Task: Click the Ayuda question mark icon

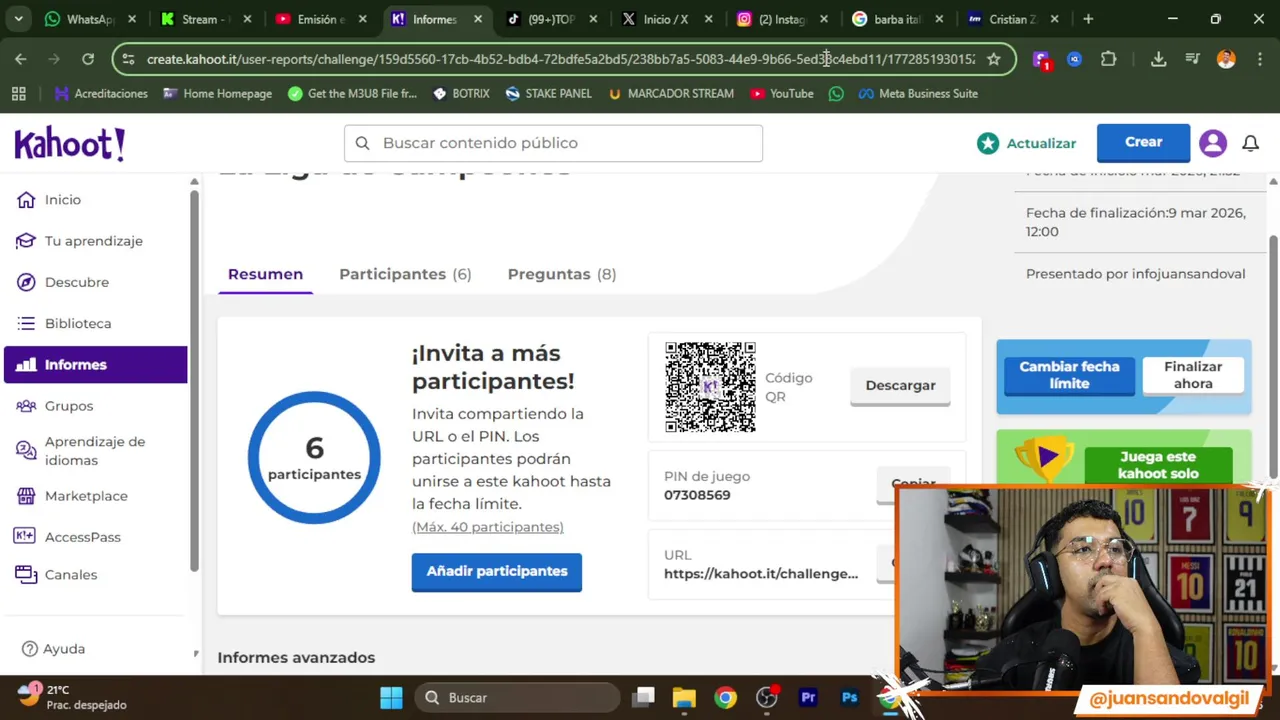Action: point(30,649)
